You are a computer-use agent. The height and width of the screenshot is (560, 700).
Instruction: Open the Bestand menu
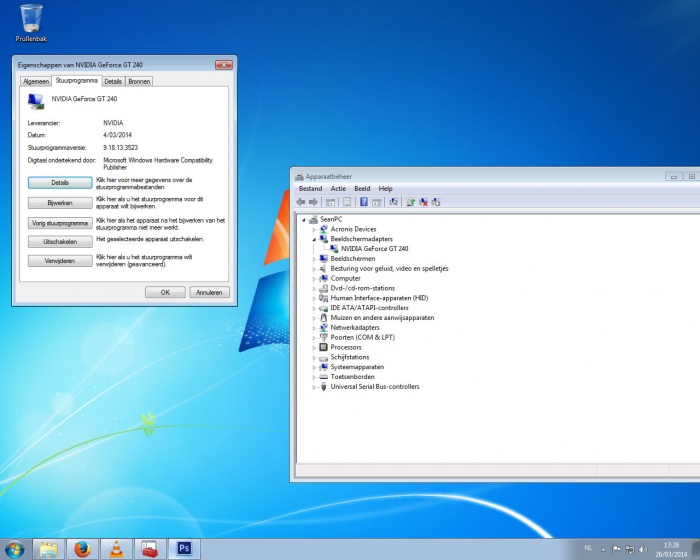pos(310,188)
